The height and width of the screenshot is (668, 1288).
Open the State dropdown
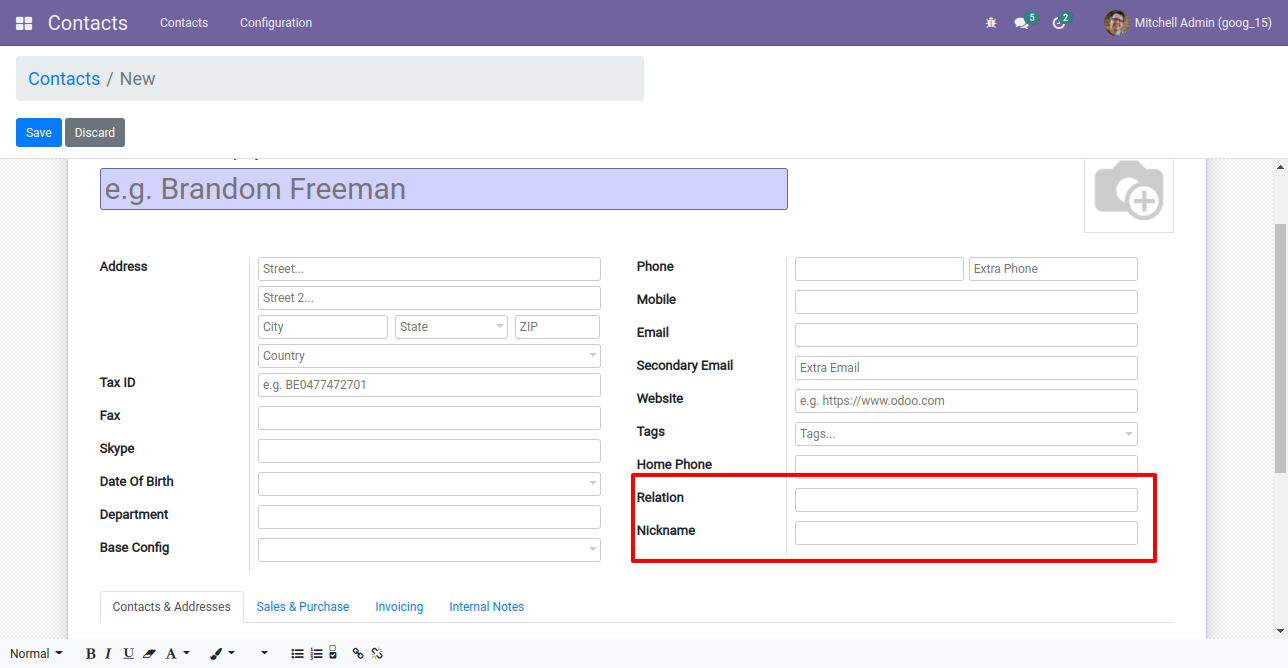tap(451, 327)
